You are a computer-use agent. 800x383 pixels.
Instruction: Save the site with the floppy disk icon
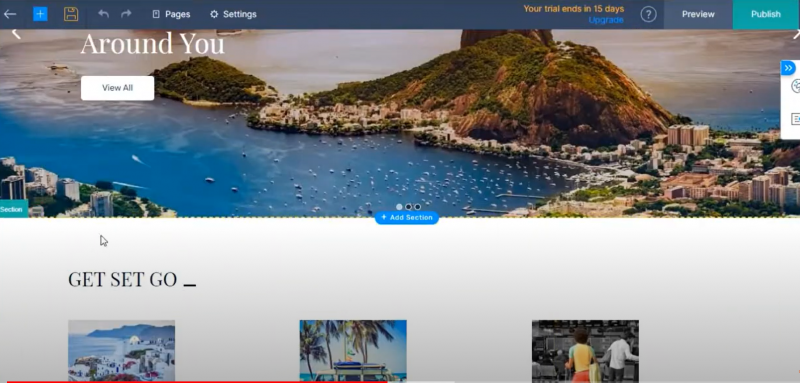tap(71, 14)
